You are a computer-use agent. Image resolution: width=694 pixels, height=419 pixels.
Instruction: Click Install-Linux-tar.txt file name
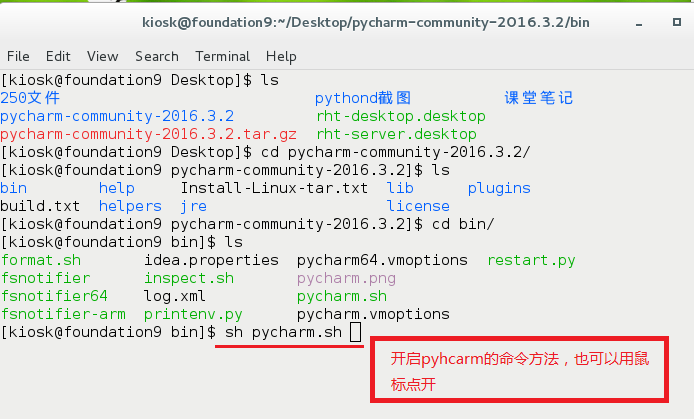(x=274, y=188)
